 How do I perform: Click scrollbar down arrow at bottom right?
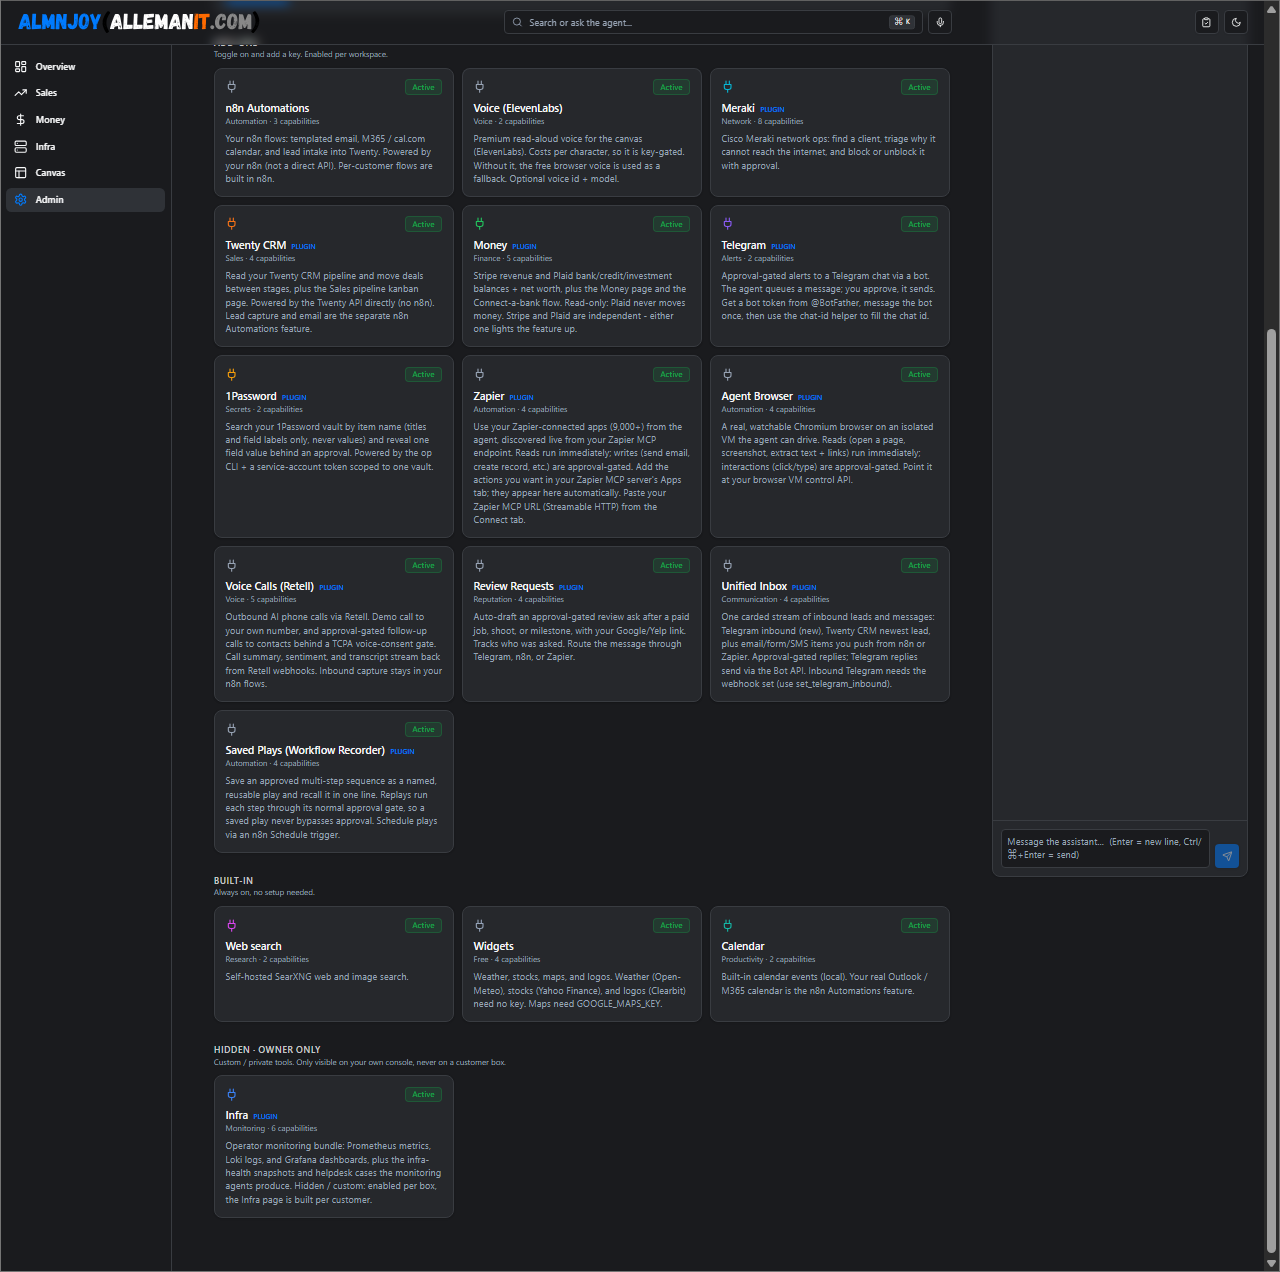[x=1271, y=1263]
